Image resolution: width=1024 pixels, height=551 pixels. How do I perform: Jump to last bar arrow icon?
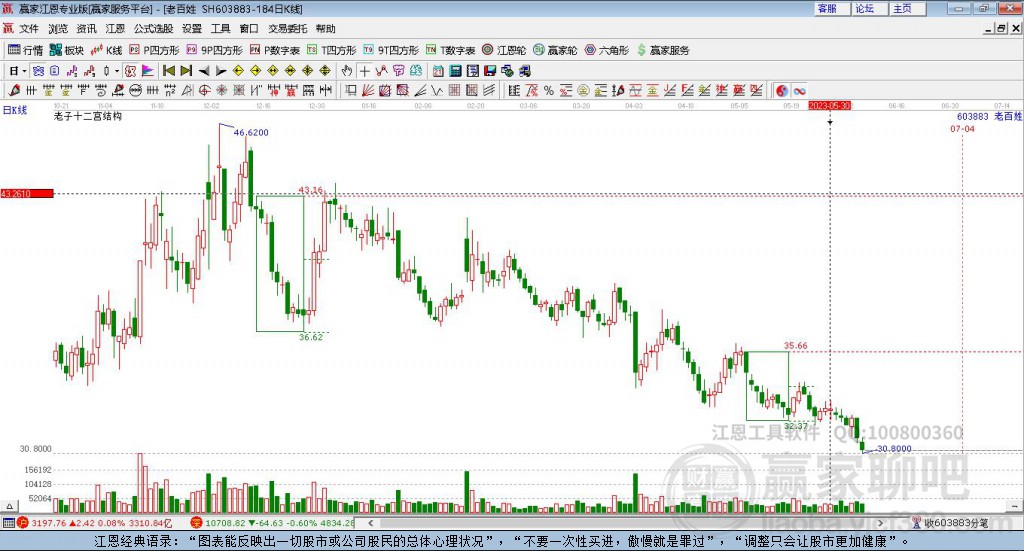pyautogui.click(x=186, y=71)
